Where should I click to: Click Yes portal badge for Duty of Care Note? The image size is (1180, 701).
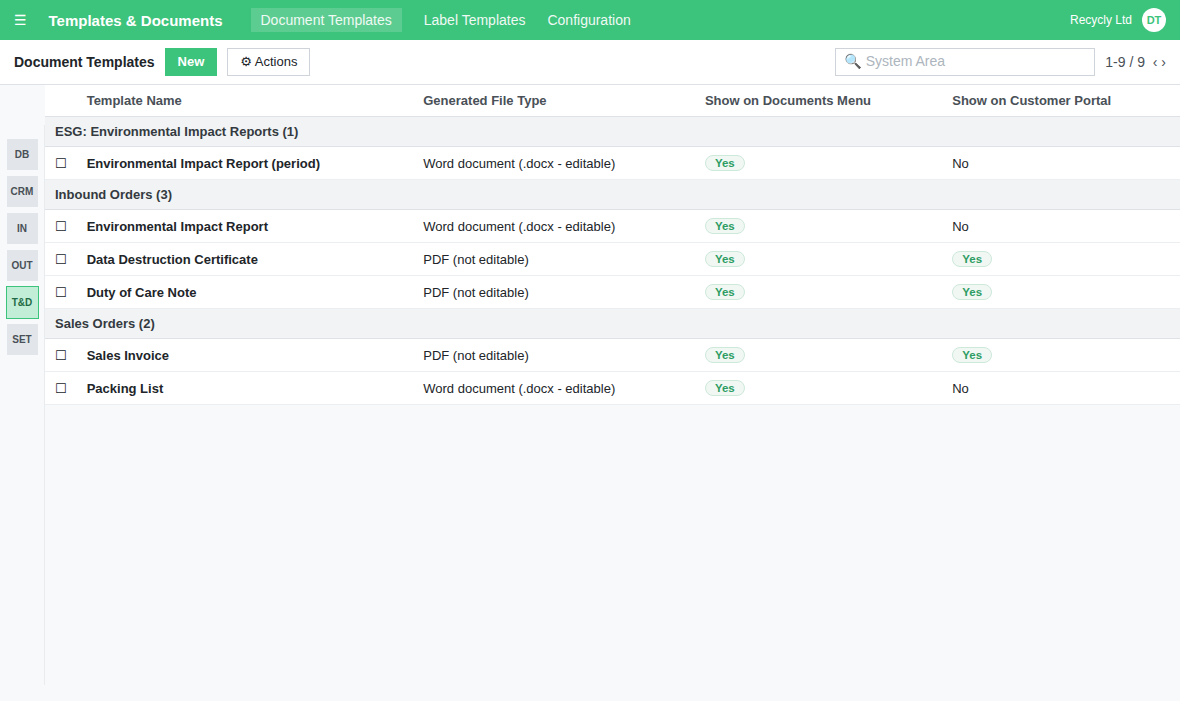click(972, 292)
